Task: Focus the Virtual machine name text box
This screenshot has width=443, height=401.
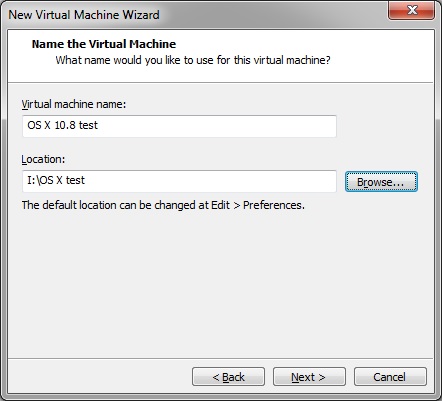Action: pos(179,126)
